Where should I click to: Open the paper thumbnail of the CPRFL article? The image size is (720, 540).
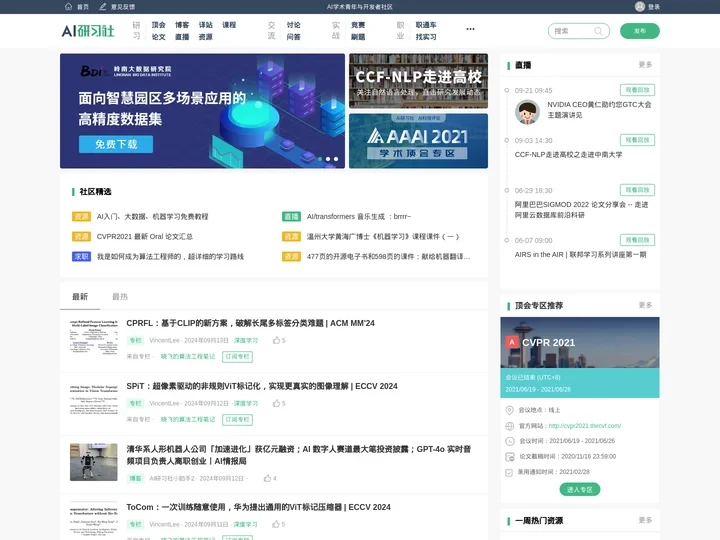94,338
